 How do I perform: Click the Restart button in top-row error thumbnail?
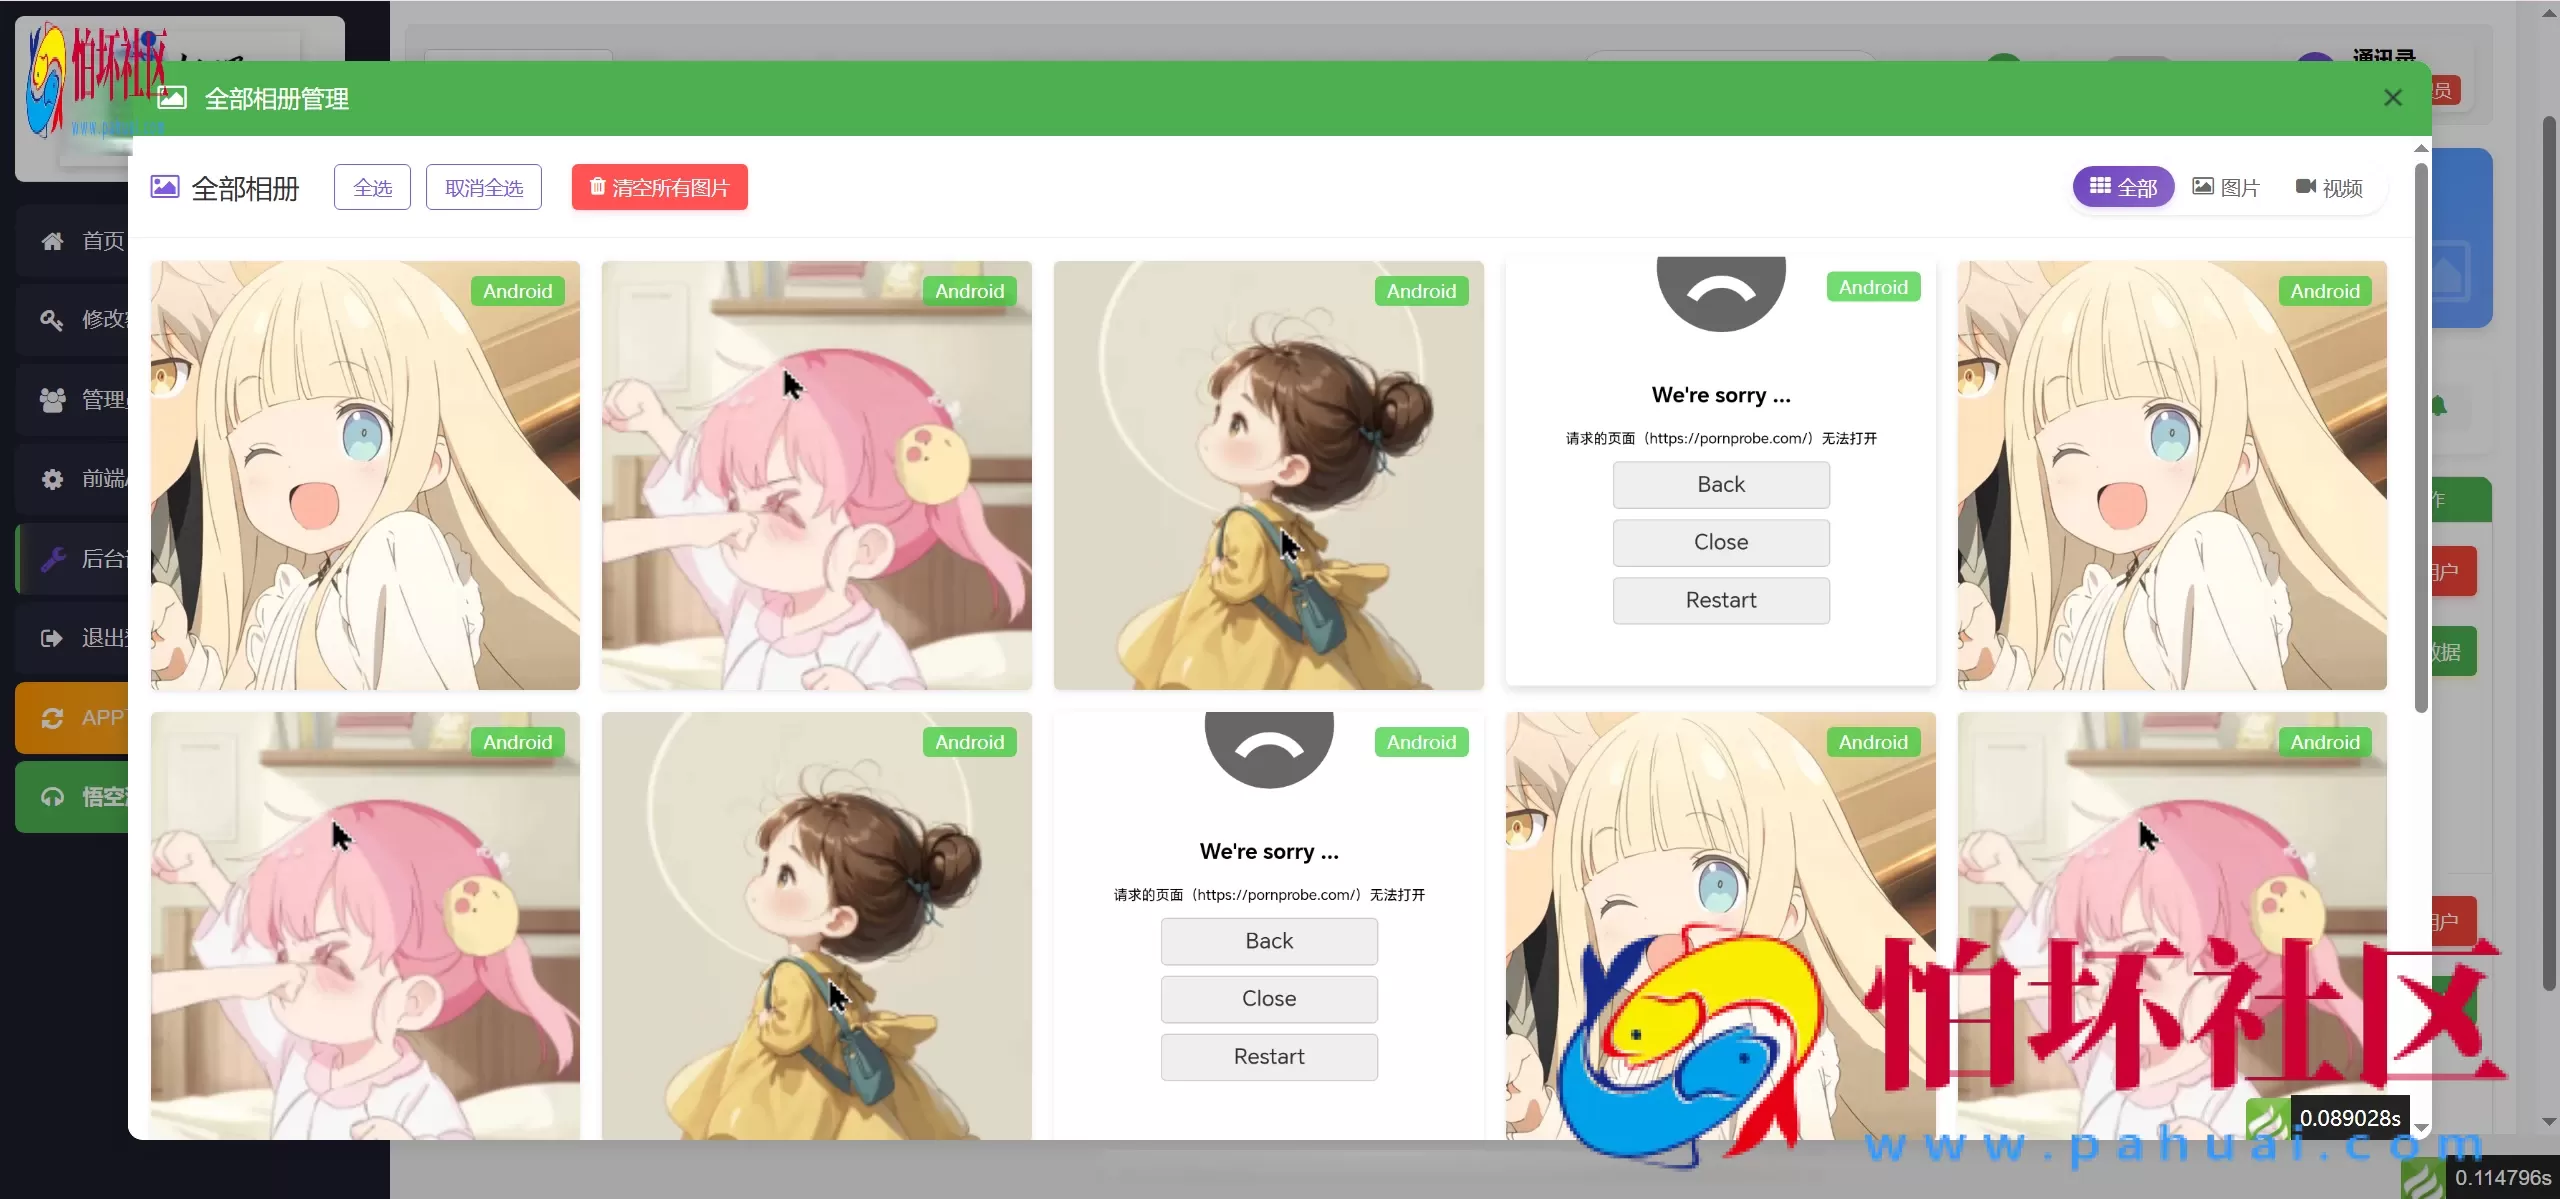point(1720,600)
